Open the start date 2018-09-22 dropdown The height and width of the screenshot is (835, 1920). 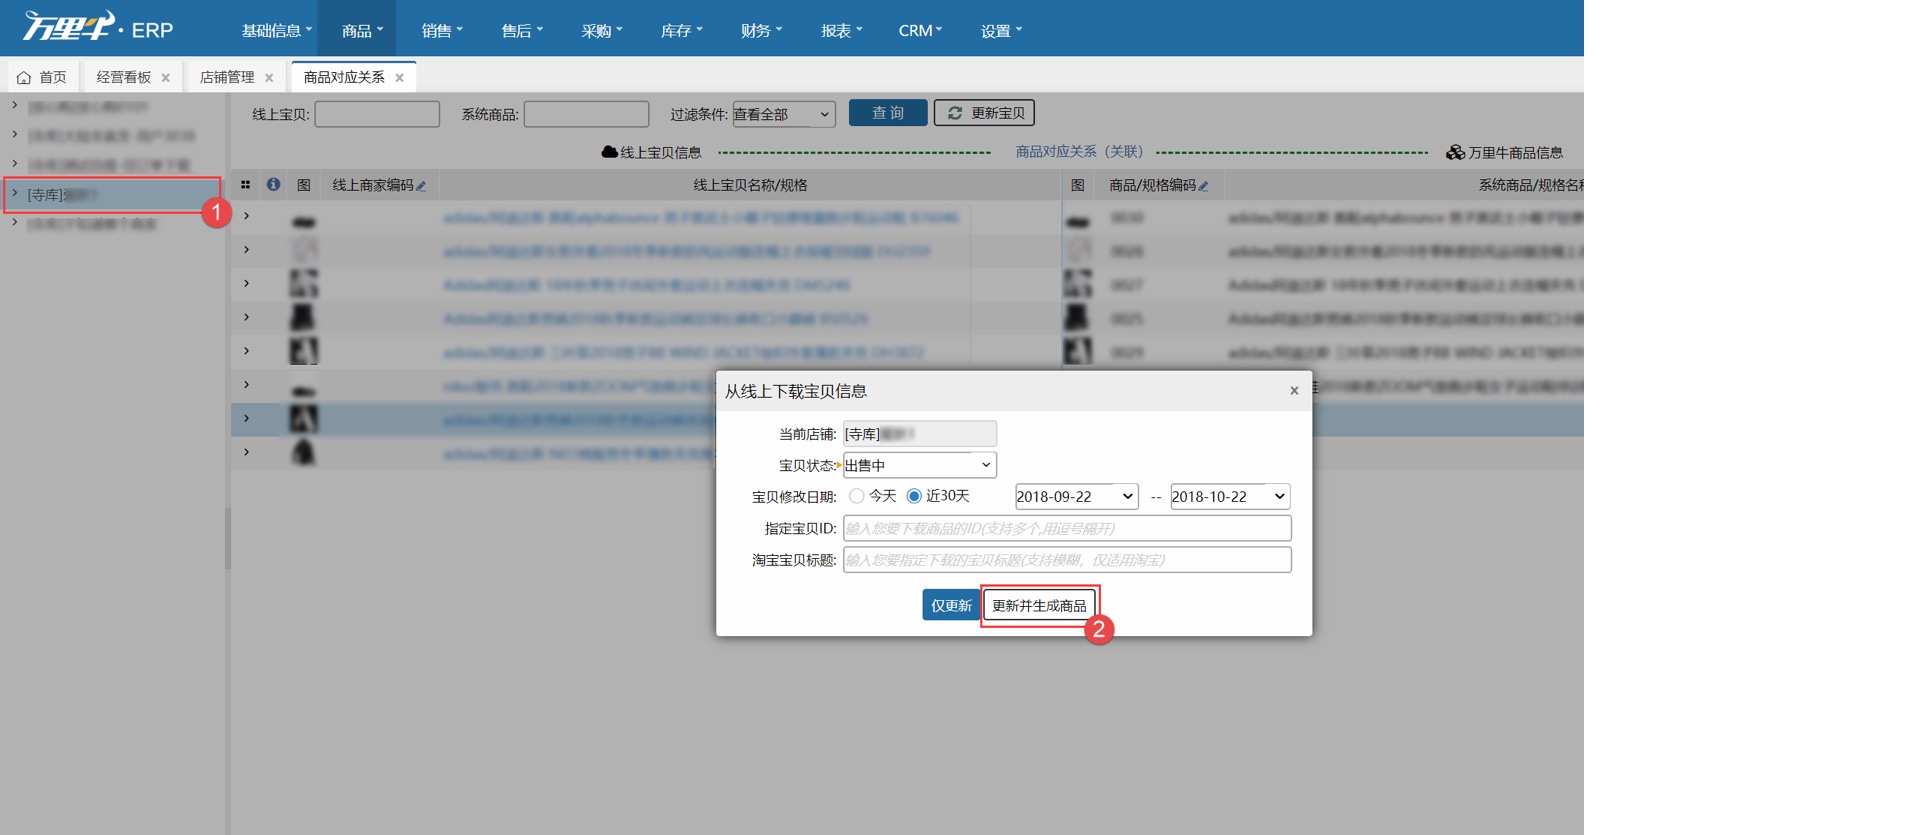click(1077, 497)
